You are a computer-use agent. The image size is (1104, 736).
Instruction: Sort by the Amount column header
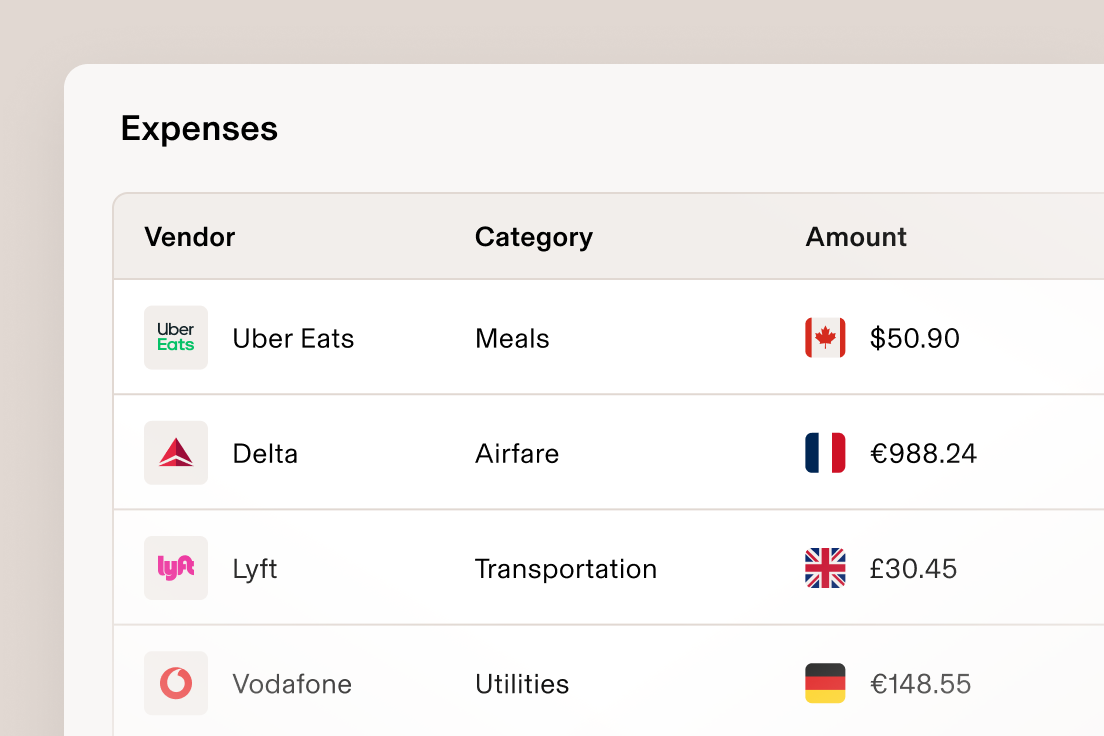tap(856, 237)
